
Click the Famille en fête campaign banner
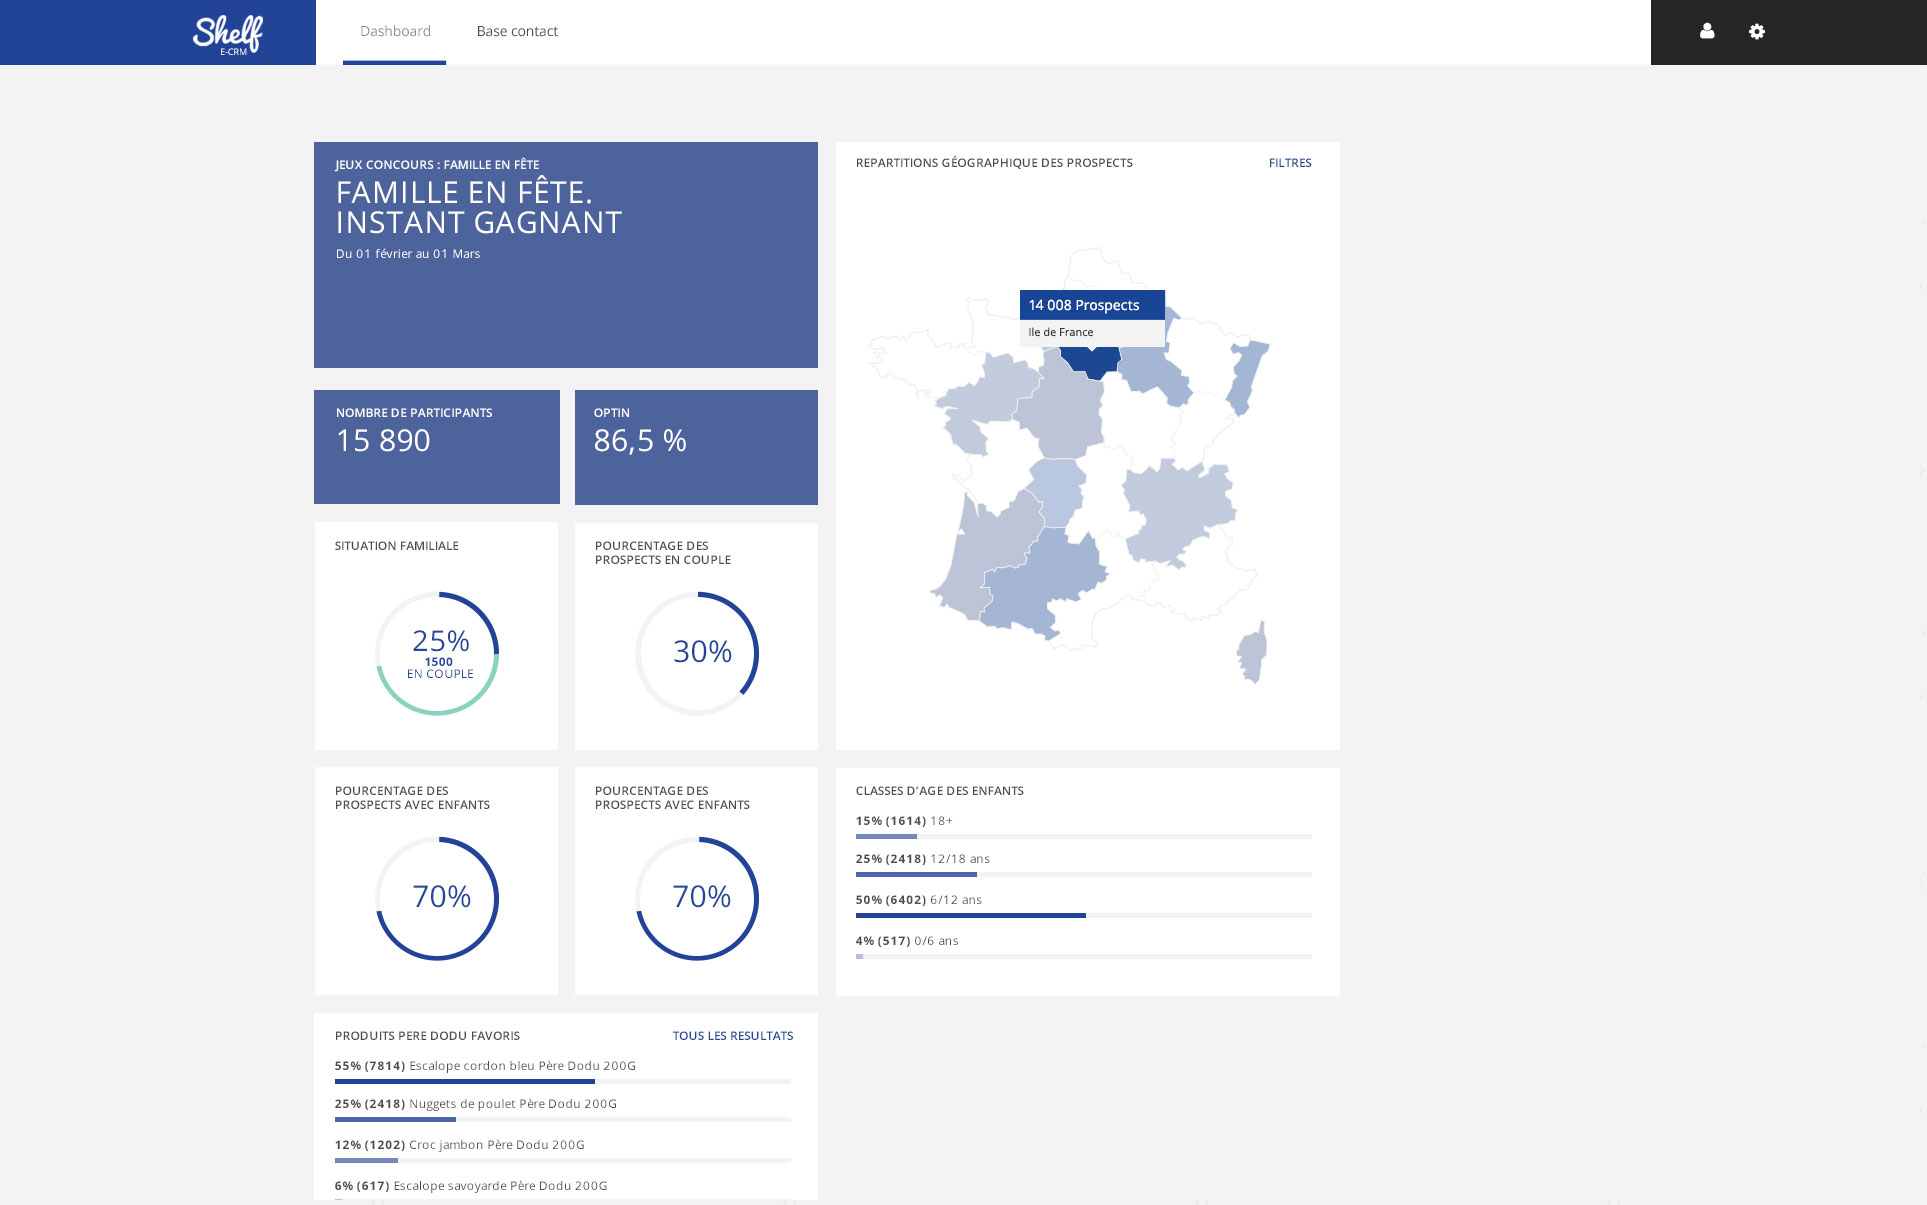coord(565,254)
